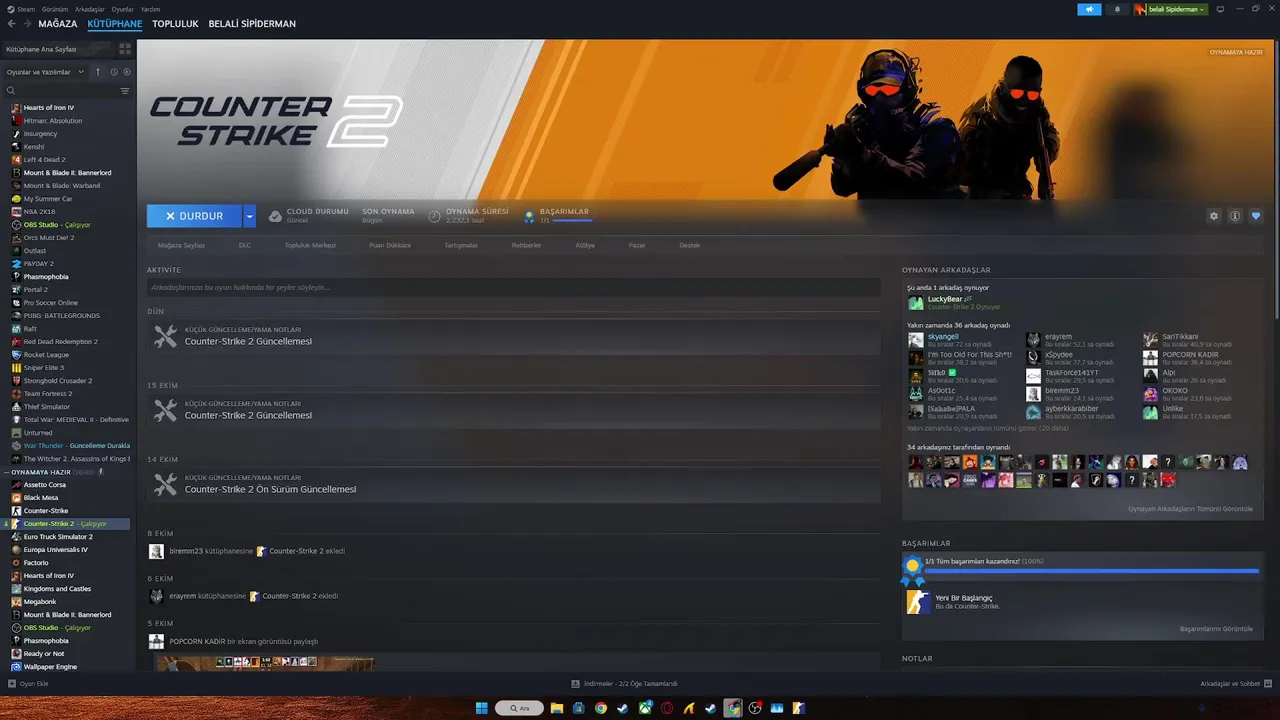Image resolution: width=1280 pixels, height=720 pixels.
Task: Click the Oyun Ekle plus icon
Action: [x=11, y=684]
